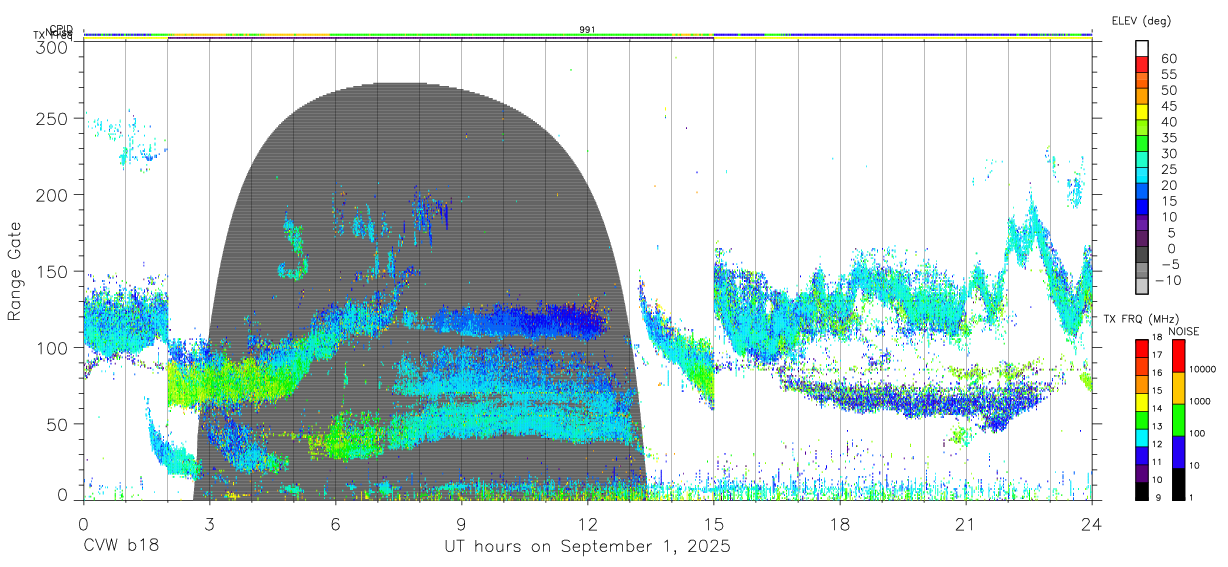Pick the red TX FRQ swatch between 17 and 18
Screen dimensions: 1228x567
coord(1142,349)
